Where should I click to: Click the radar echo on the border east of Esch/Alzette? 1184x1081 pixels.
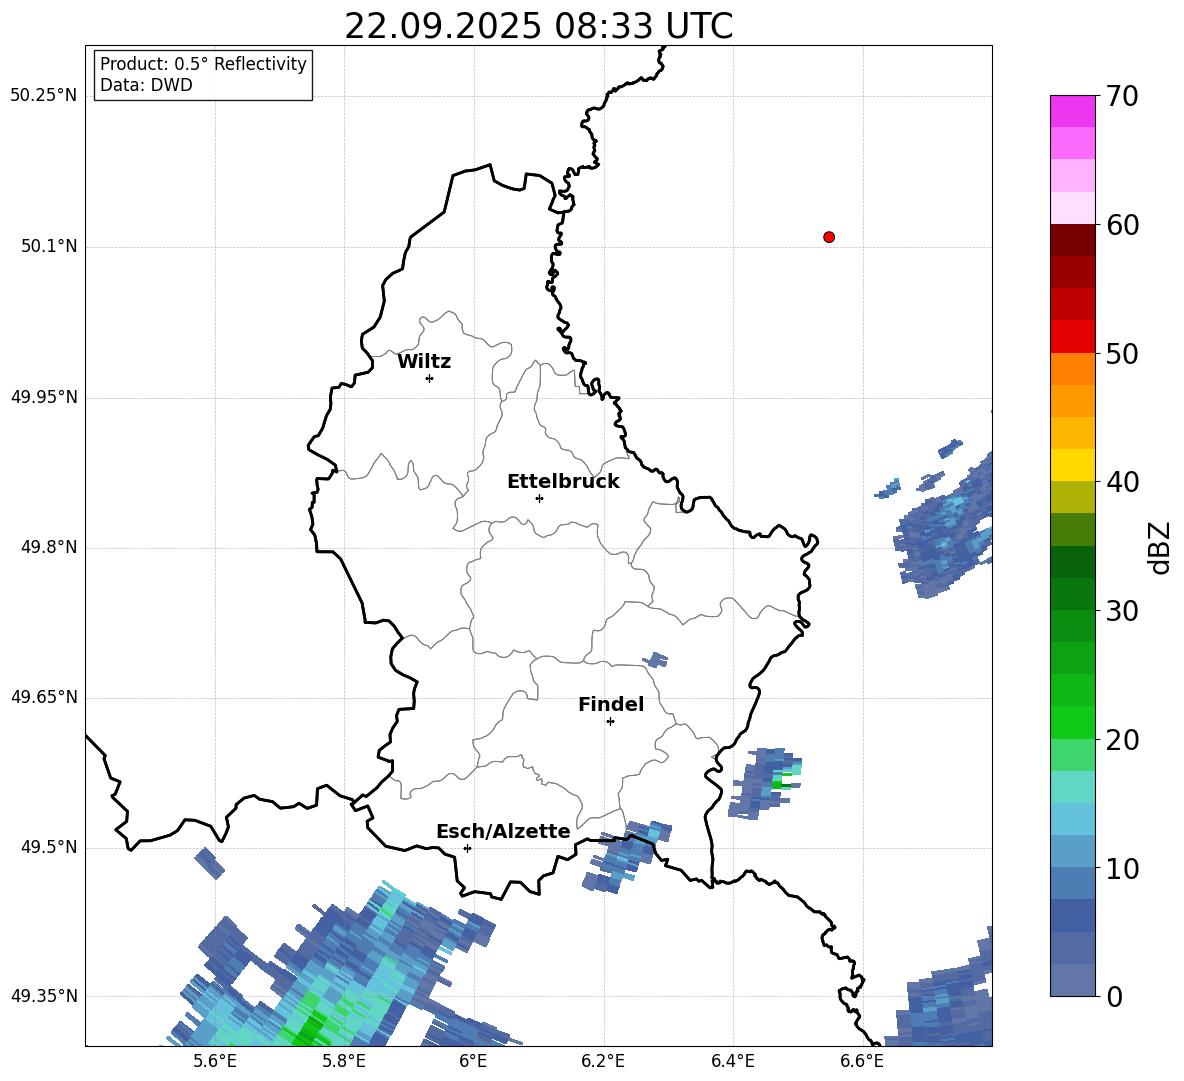pos(625,856)
